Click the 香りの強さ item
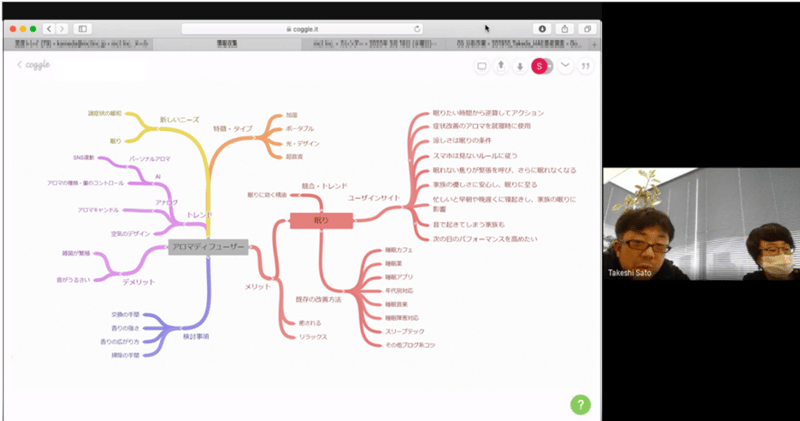The width and height of the screenshot is (800, 421). [126, 329]
